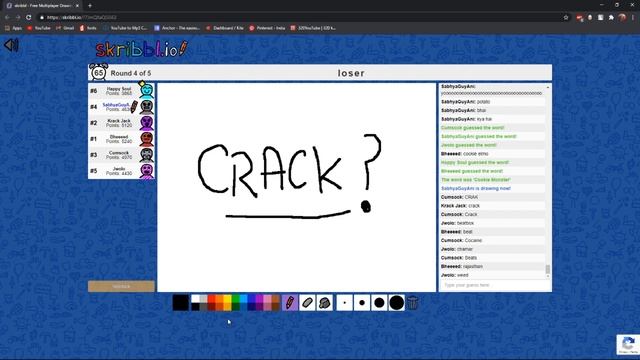Viewport: 640px width, 360px height.
Task: Click the word 'loser' above the canvas
Action: coord(351,73)
